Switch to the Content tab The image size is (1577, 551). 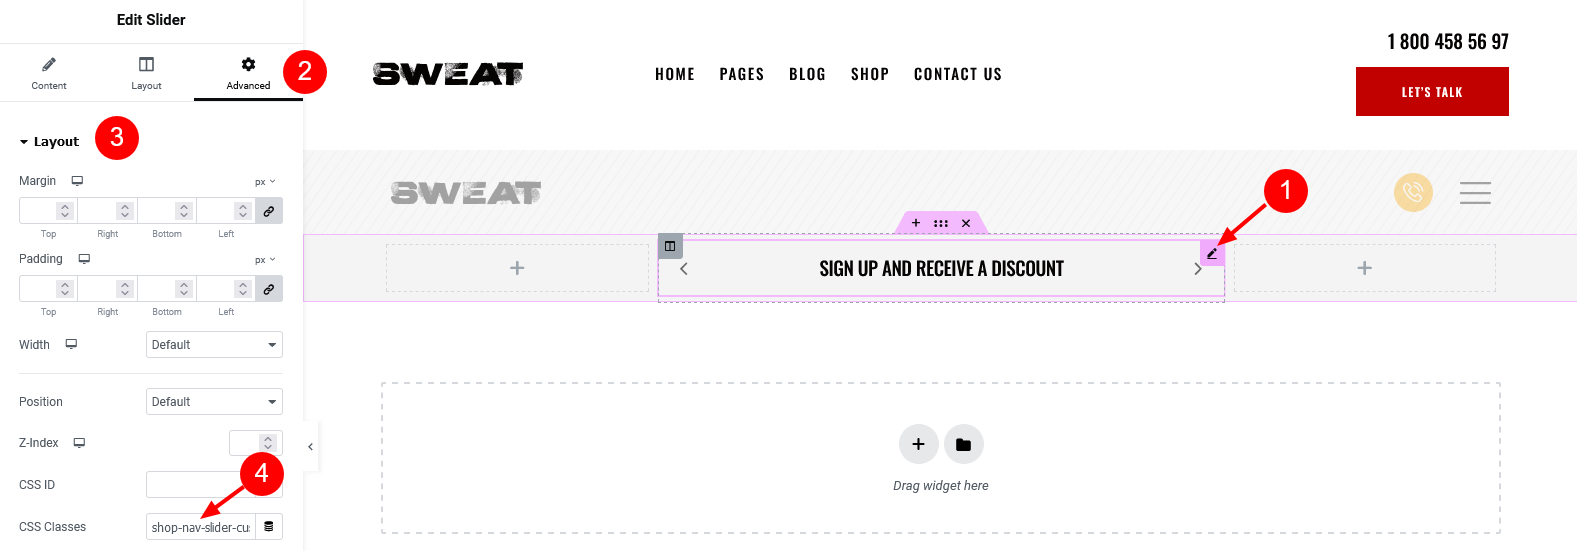[x=49, y=73]
